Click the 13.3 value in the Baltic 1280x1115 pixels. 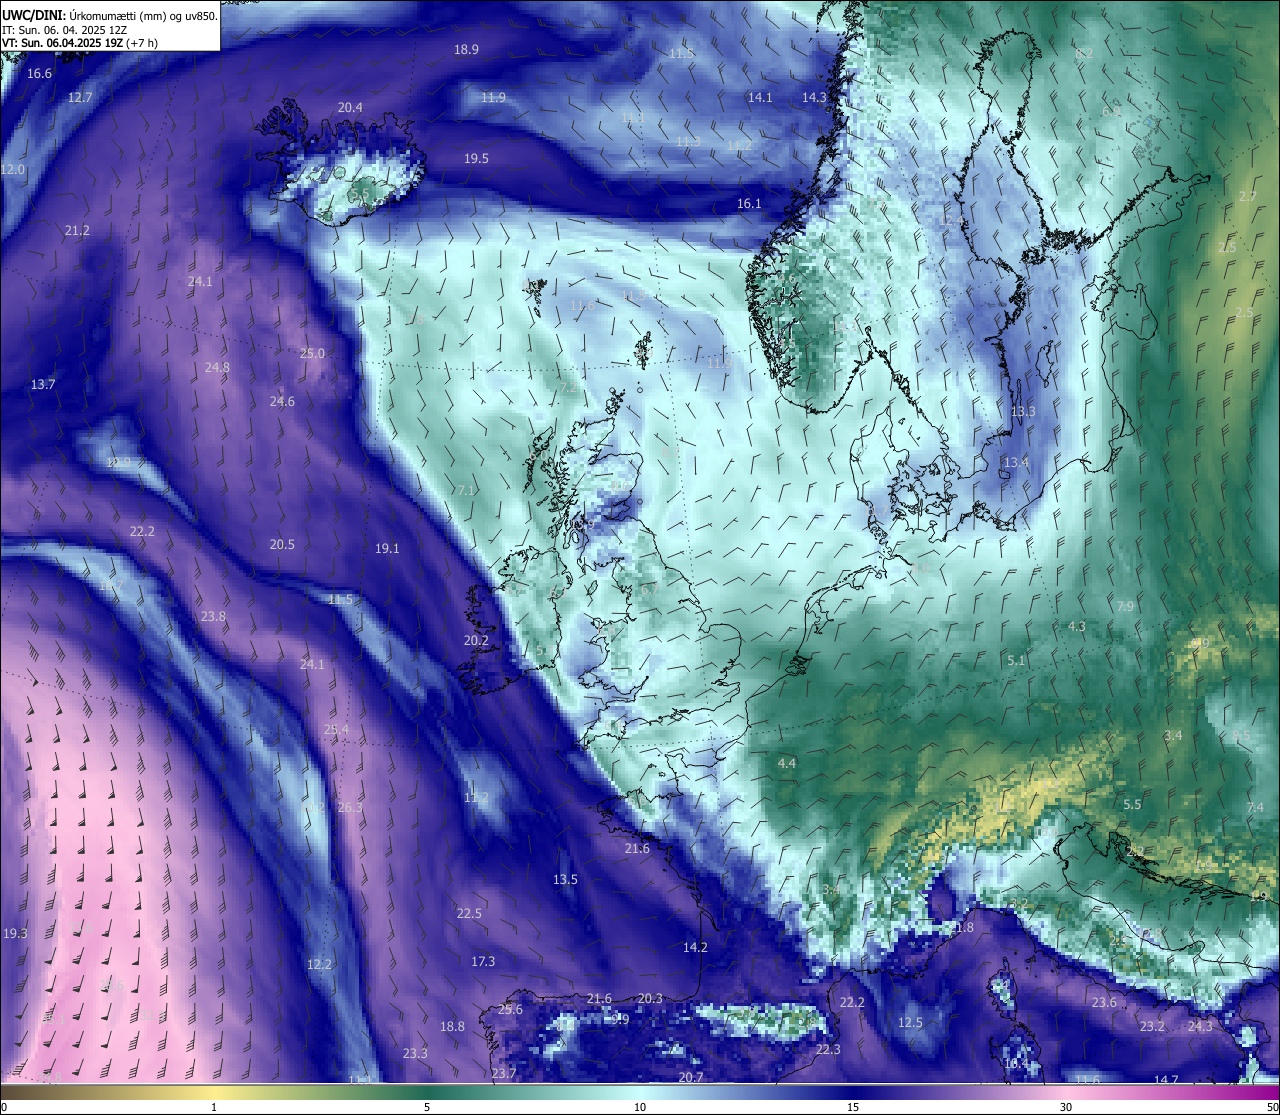click(x=1023, y=411)
